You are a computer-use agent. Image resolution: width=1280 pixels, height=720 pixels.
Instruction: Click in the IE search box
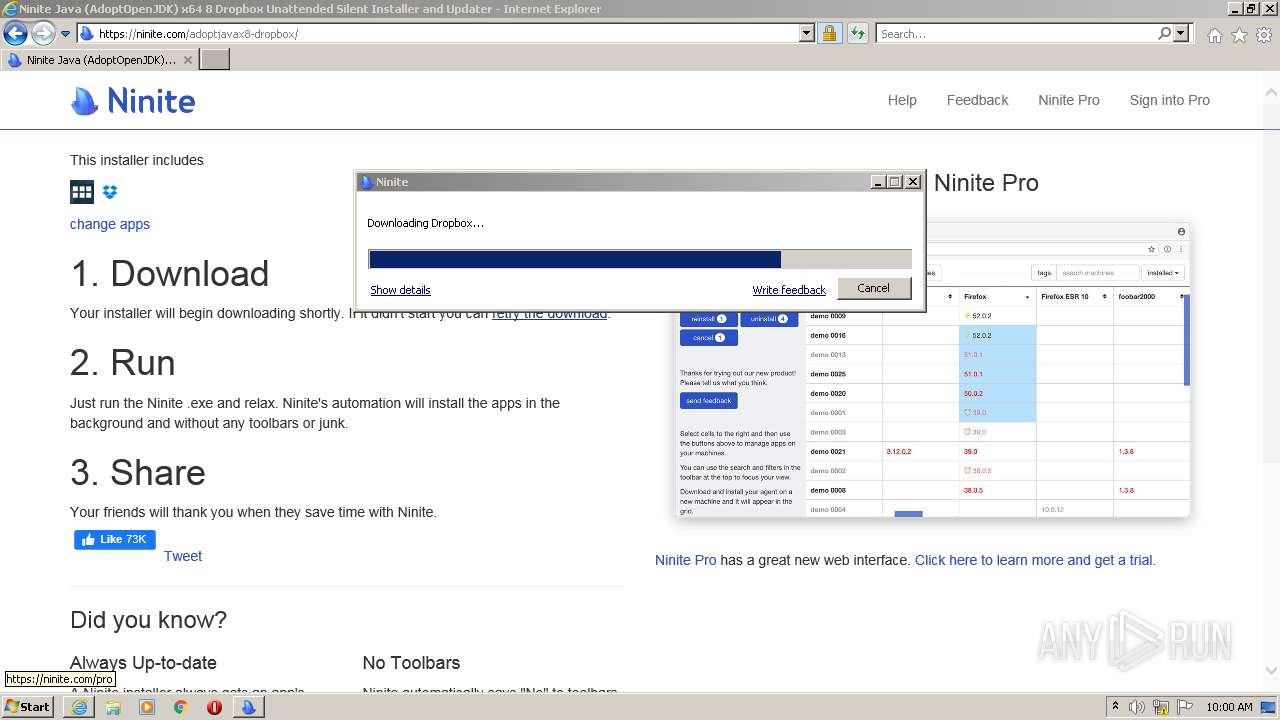click(x=1016, y=33)
